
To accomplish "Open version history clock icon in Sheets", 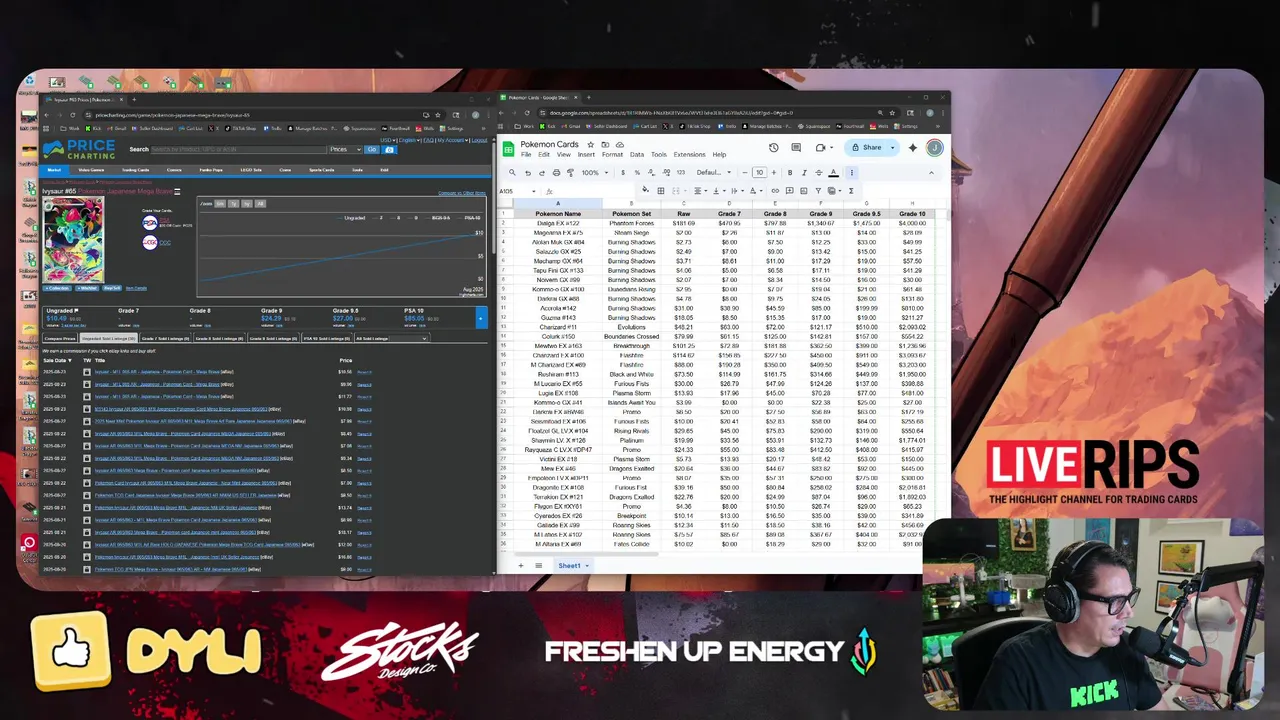I will coord(773,148).
